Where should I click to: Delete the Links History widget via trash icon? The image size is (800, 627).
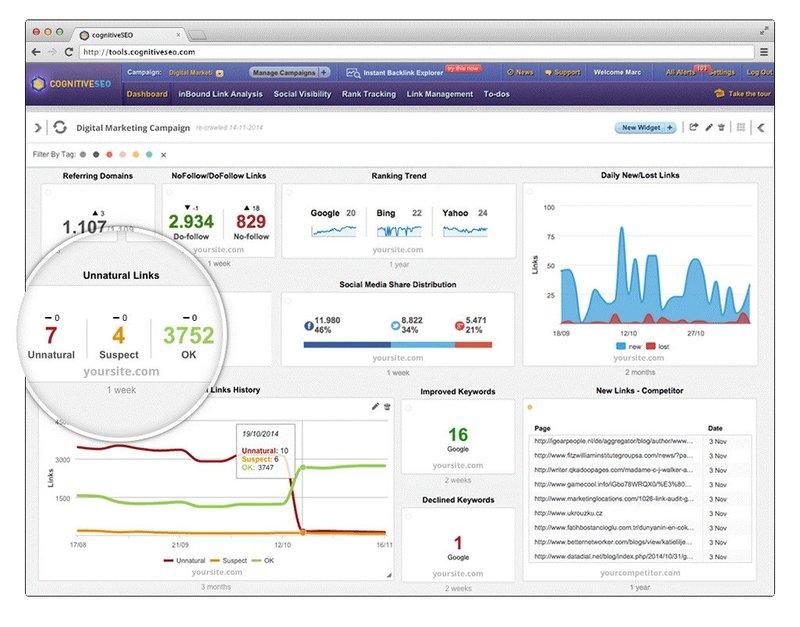coord(387,406)
